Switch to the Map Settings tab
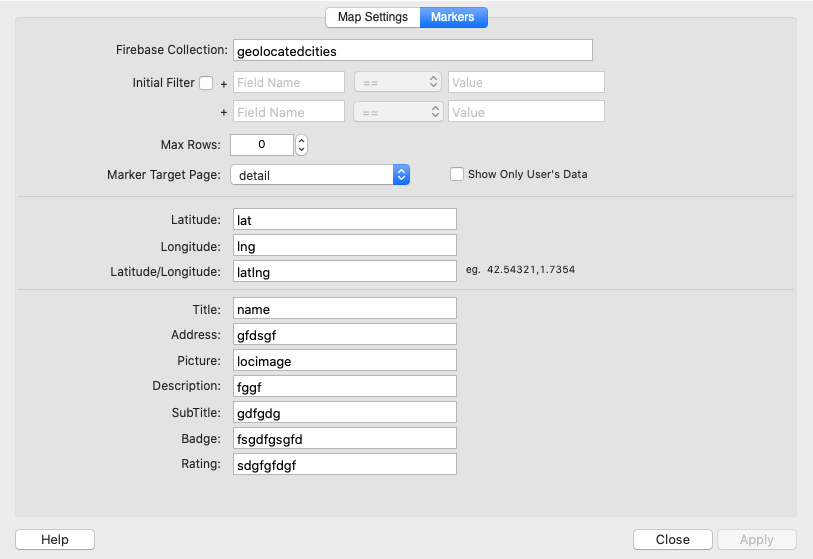The image size is (813, 559). click(372, 17)
